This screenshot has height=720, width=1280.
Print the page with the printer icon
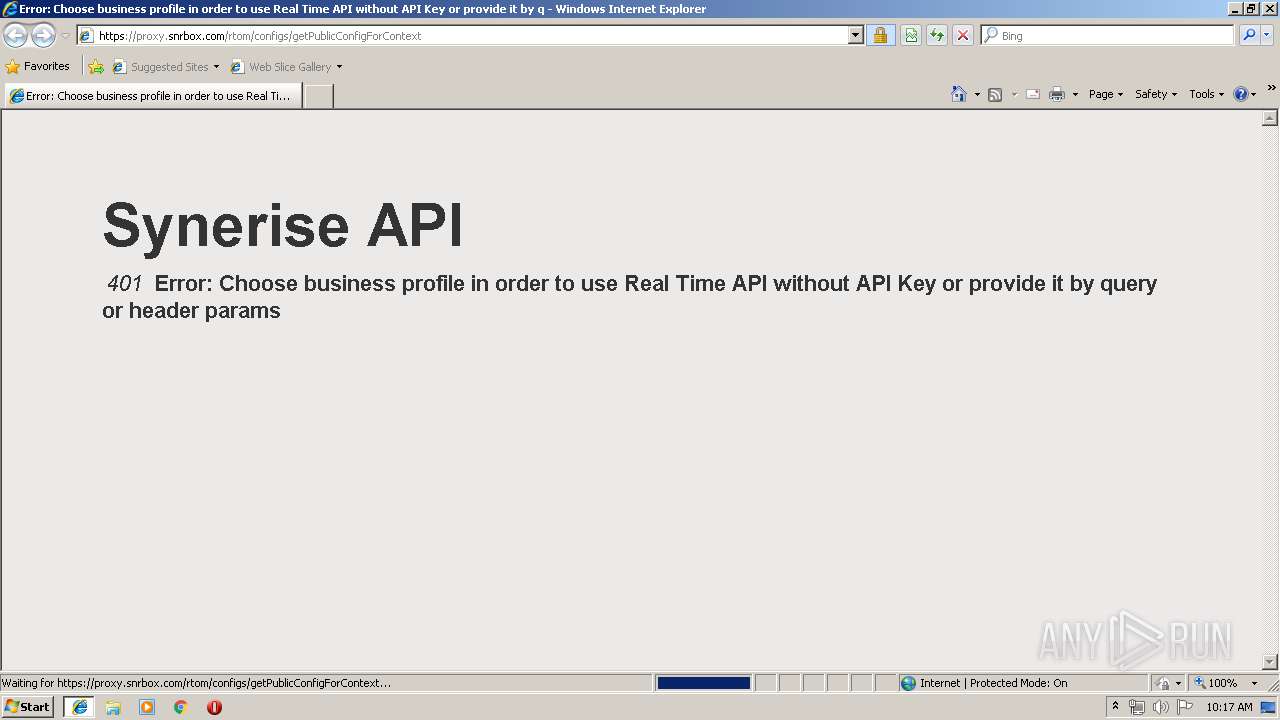1057,95
